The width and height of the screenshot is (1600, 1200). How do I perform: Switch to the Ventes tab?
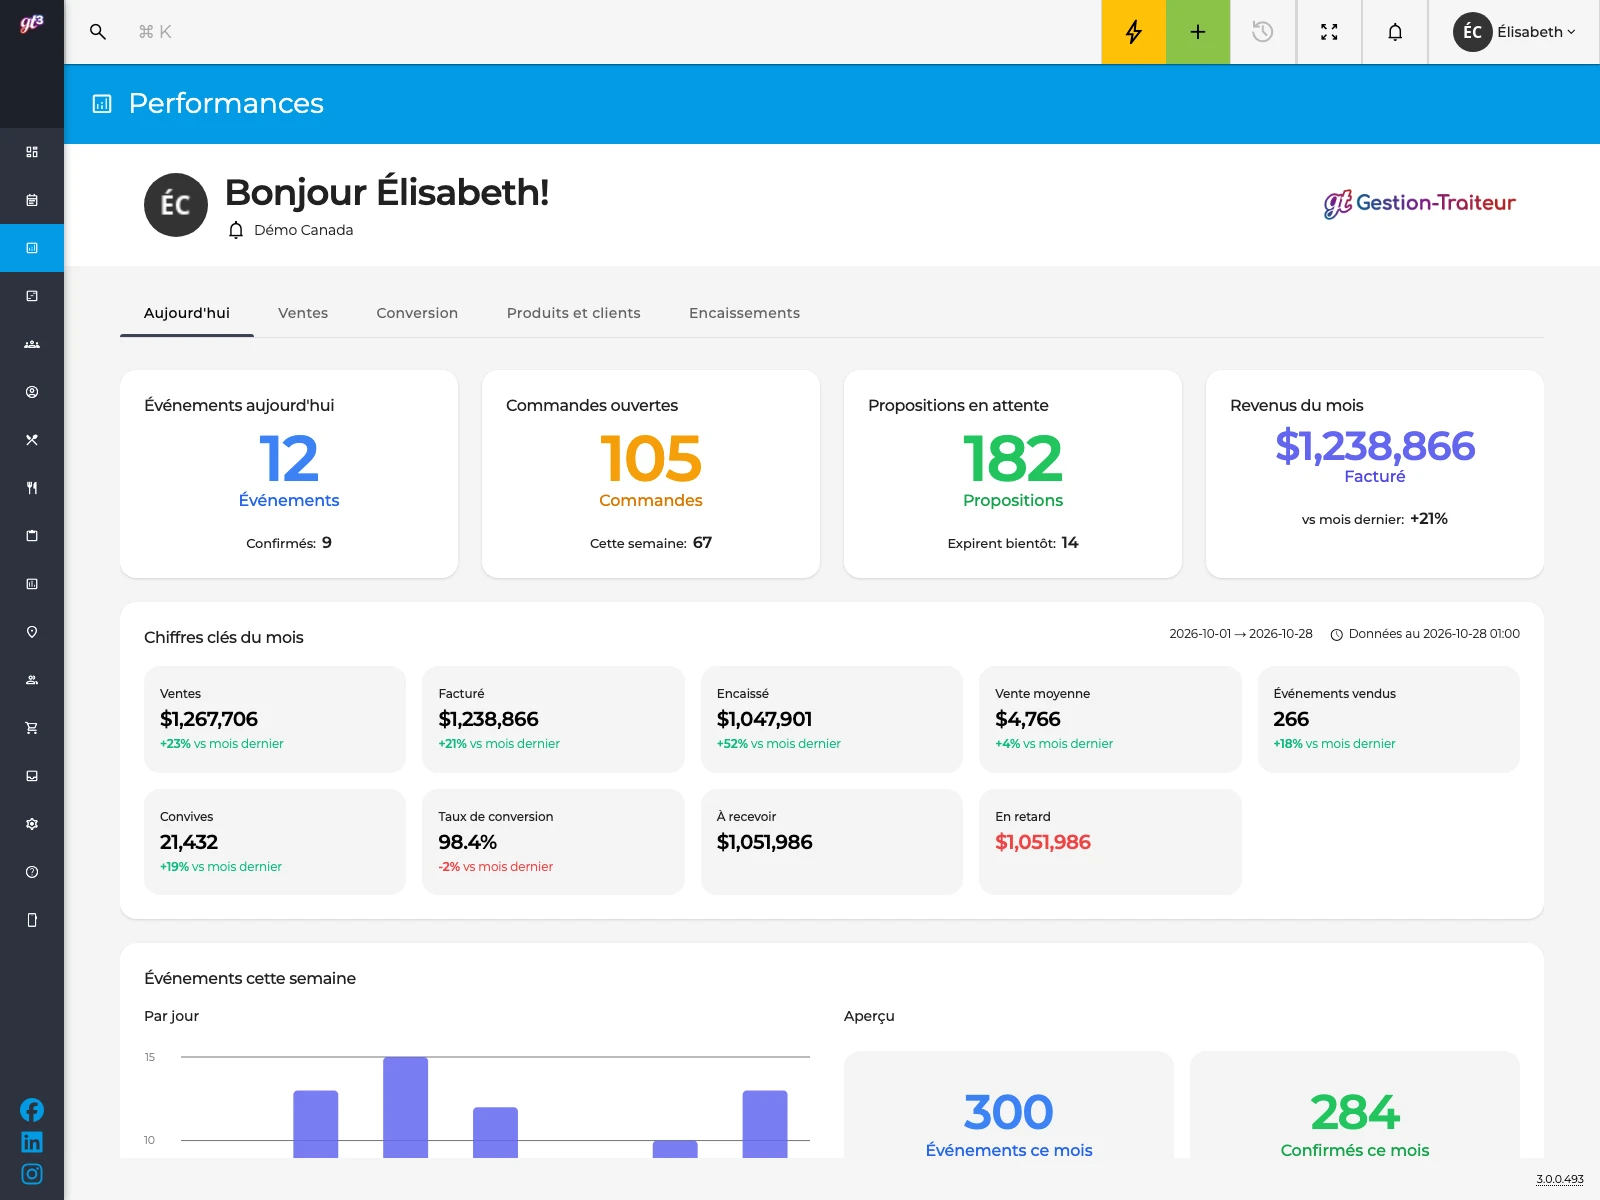303,313
